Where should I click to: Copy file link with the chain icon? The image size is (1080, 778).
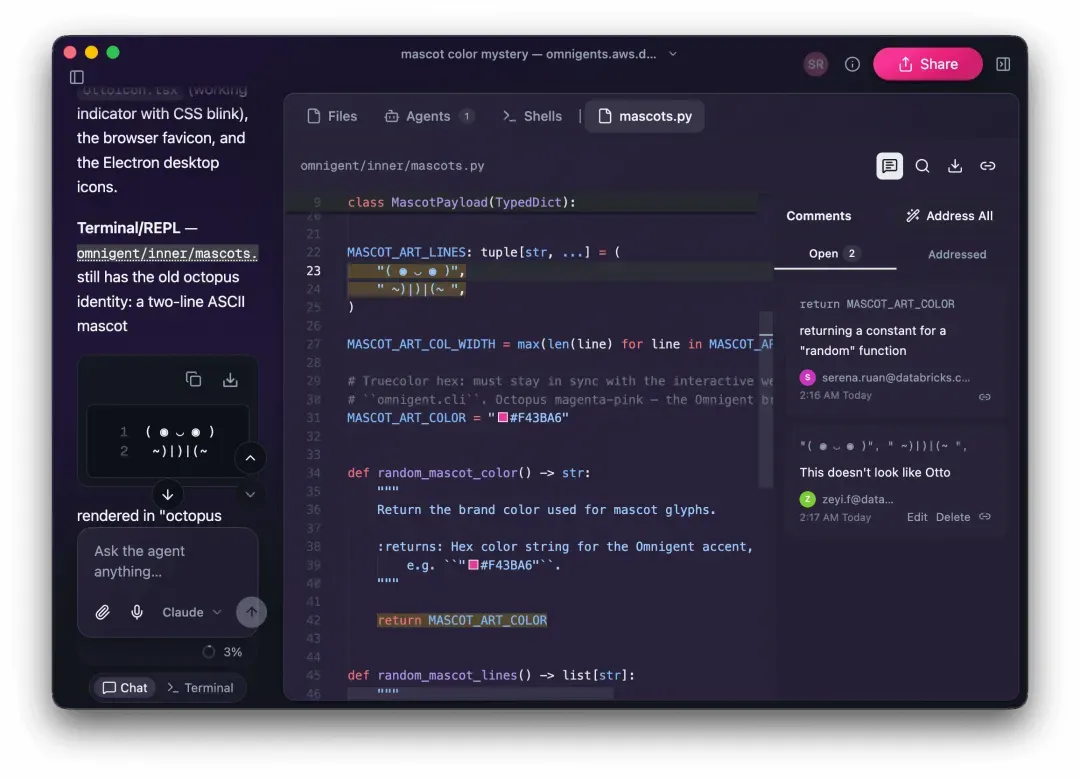tap(988, 166)
